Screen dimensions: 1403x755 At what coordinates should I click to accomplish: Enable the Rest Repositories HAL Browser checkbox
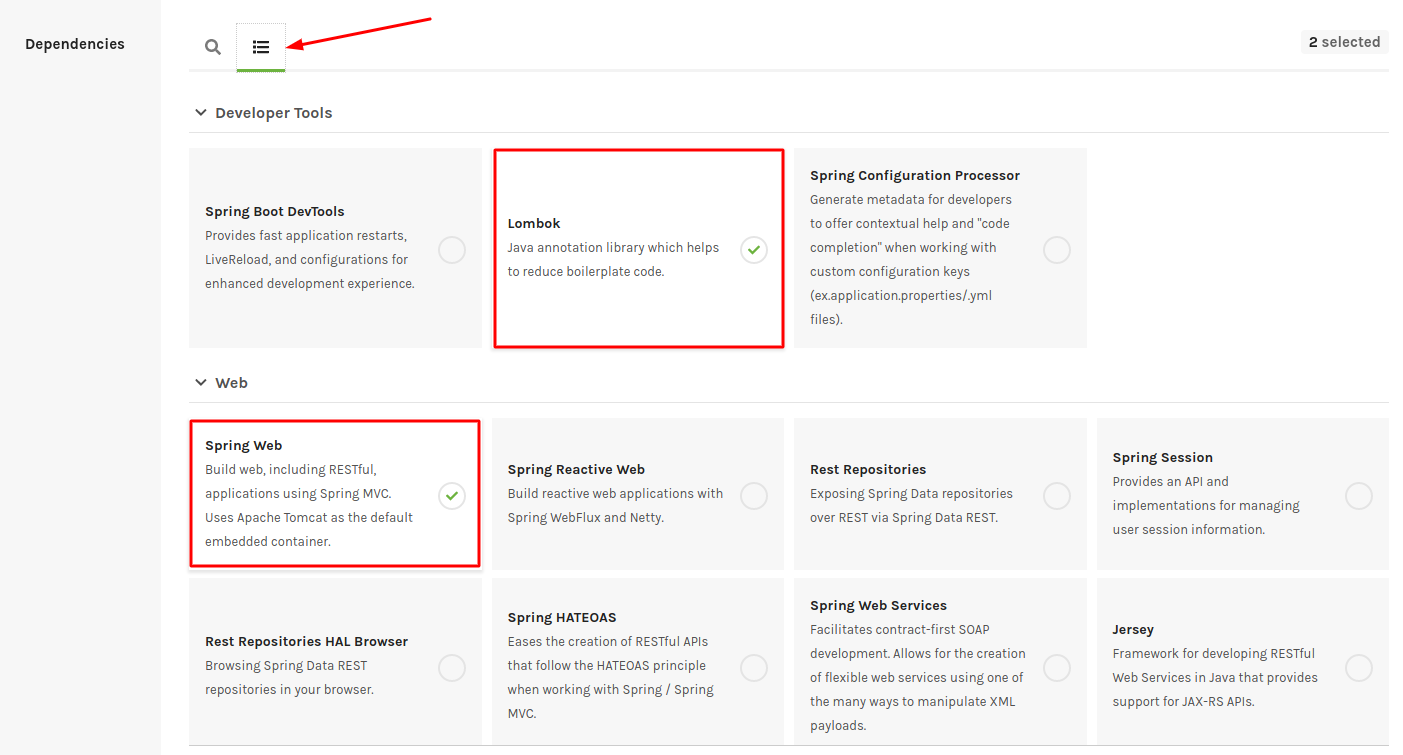tap(452, 668)
